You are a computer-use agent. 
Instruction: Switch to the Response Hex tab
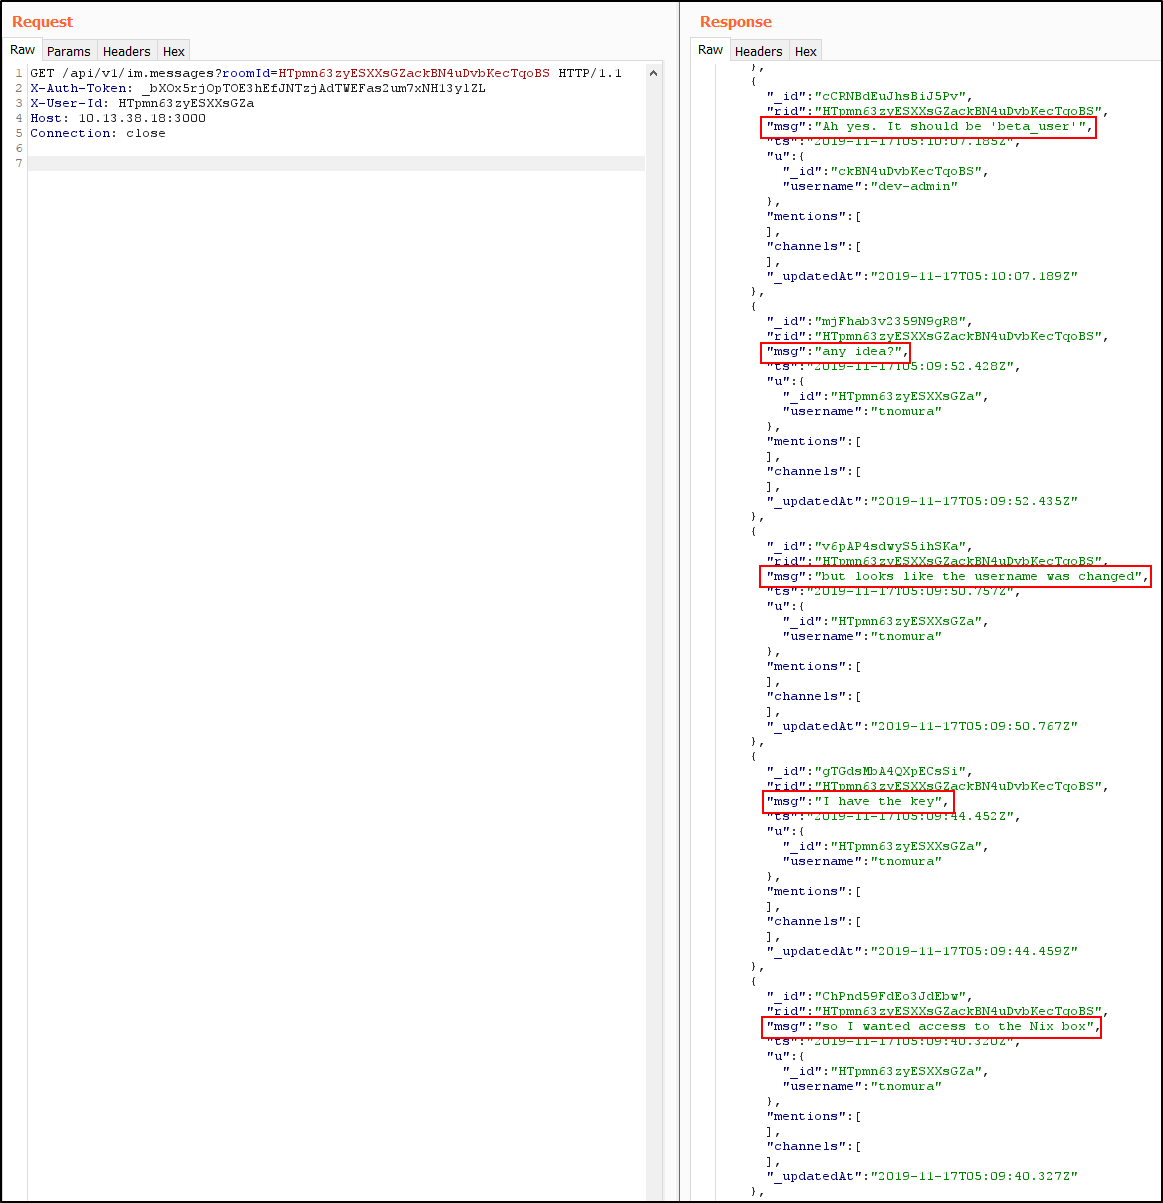coord(806,51)
